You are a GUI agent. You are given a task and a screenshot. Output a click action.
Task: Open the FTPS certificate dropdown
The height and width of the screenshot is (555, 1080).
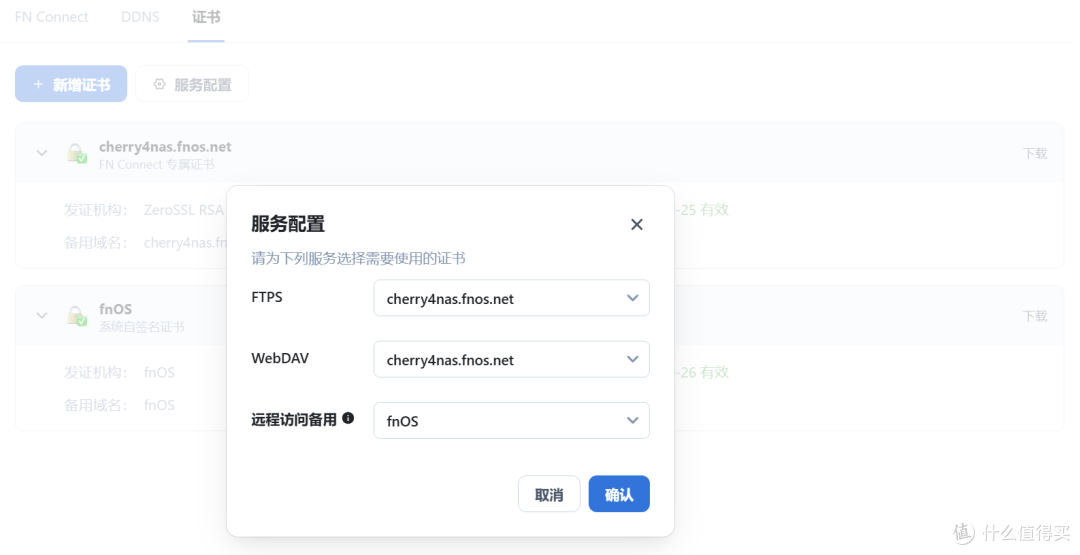tap(511, 298)
